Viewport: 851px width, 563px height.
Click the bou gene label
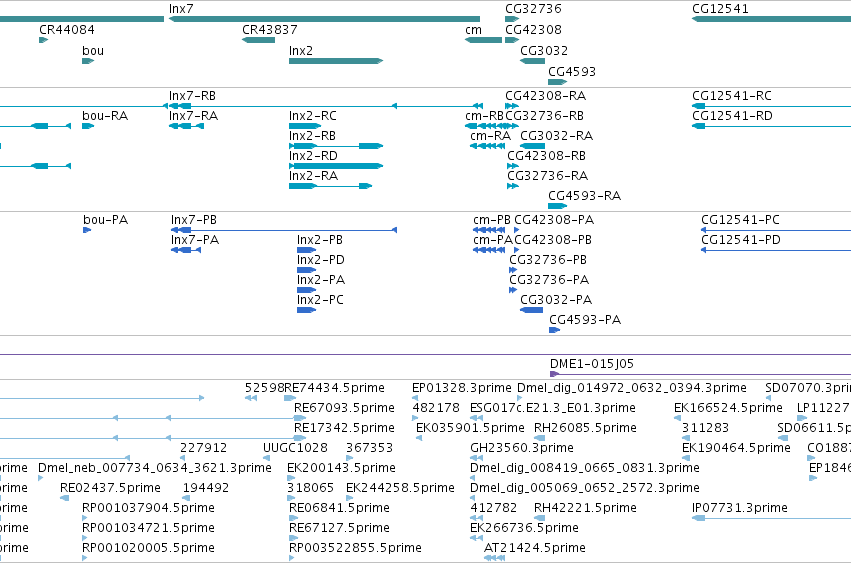[x=93, y=51]
